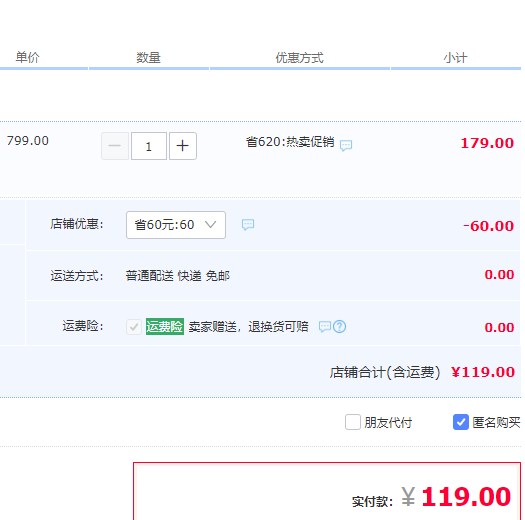The height and width of the screenshot is (520, 525).
Task: Click the 省620:热卖促销 promotion text
Action: 290,142
